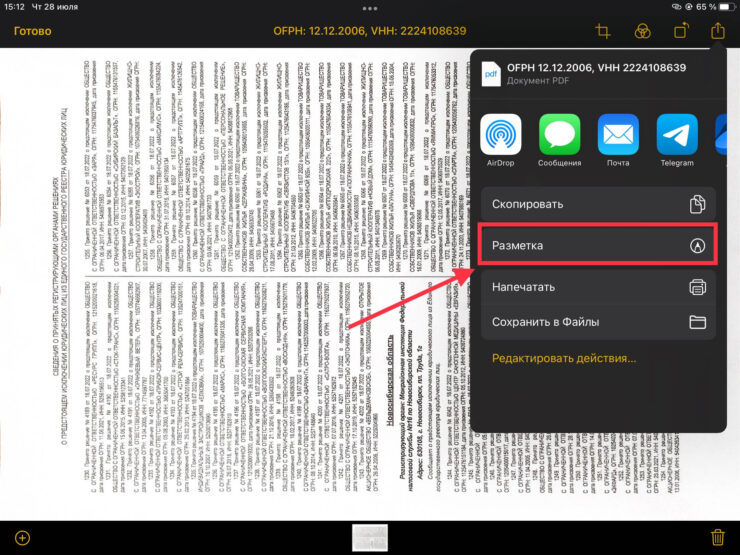Select Скопировать from the share menu
Viewport: 740px width, 555px height.
coord(598,204)
